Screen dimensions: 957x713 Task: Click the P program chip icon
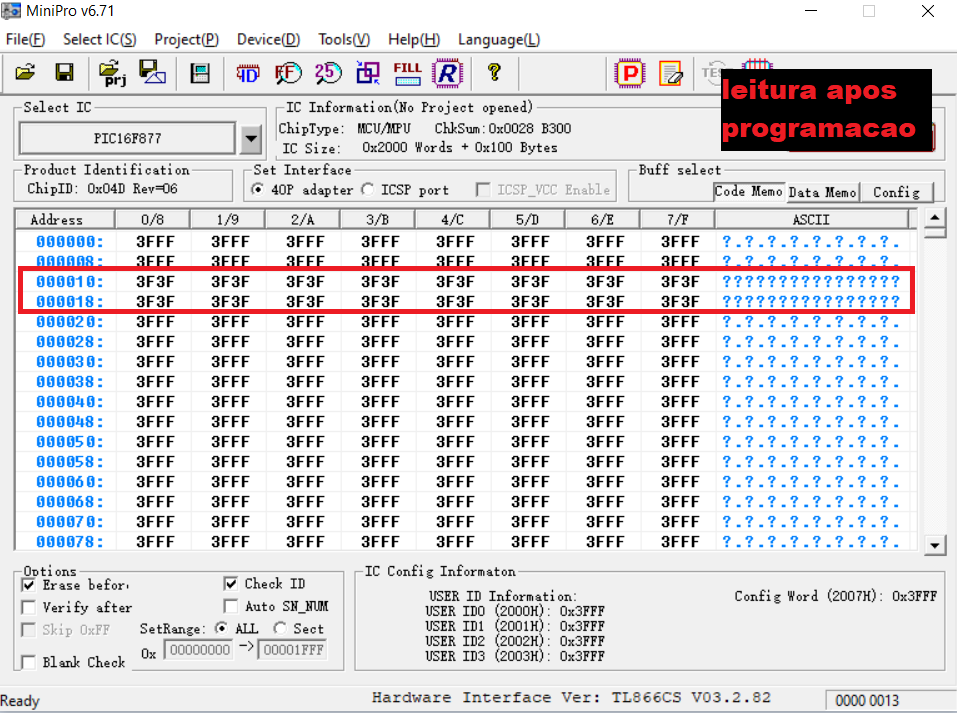630,73
